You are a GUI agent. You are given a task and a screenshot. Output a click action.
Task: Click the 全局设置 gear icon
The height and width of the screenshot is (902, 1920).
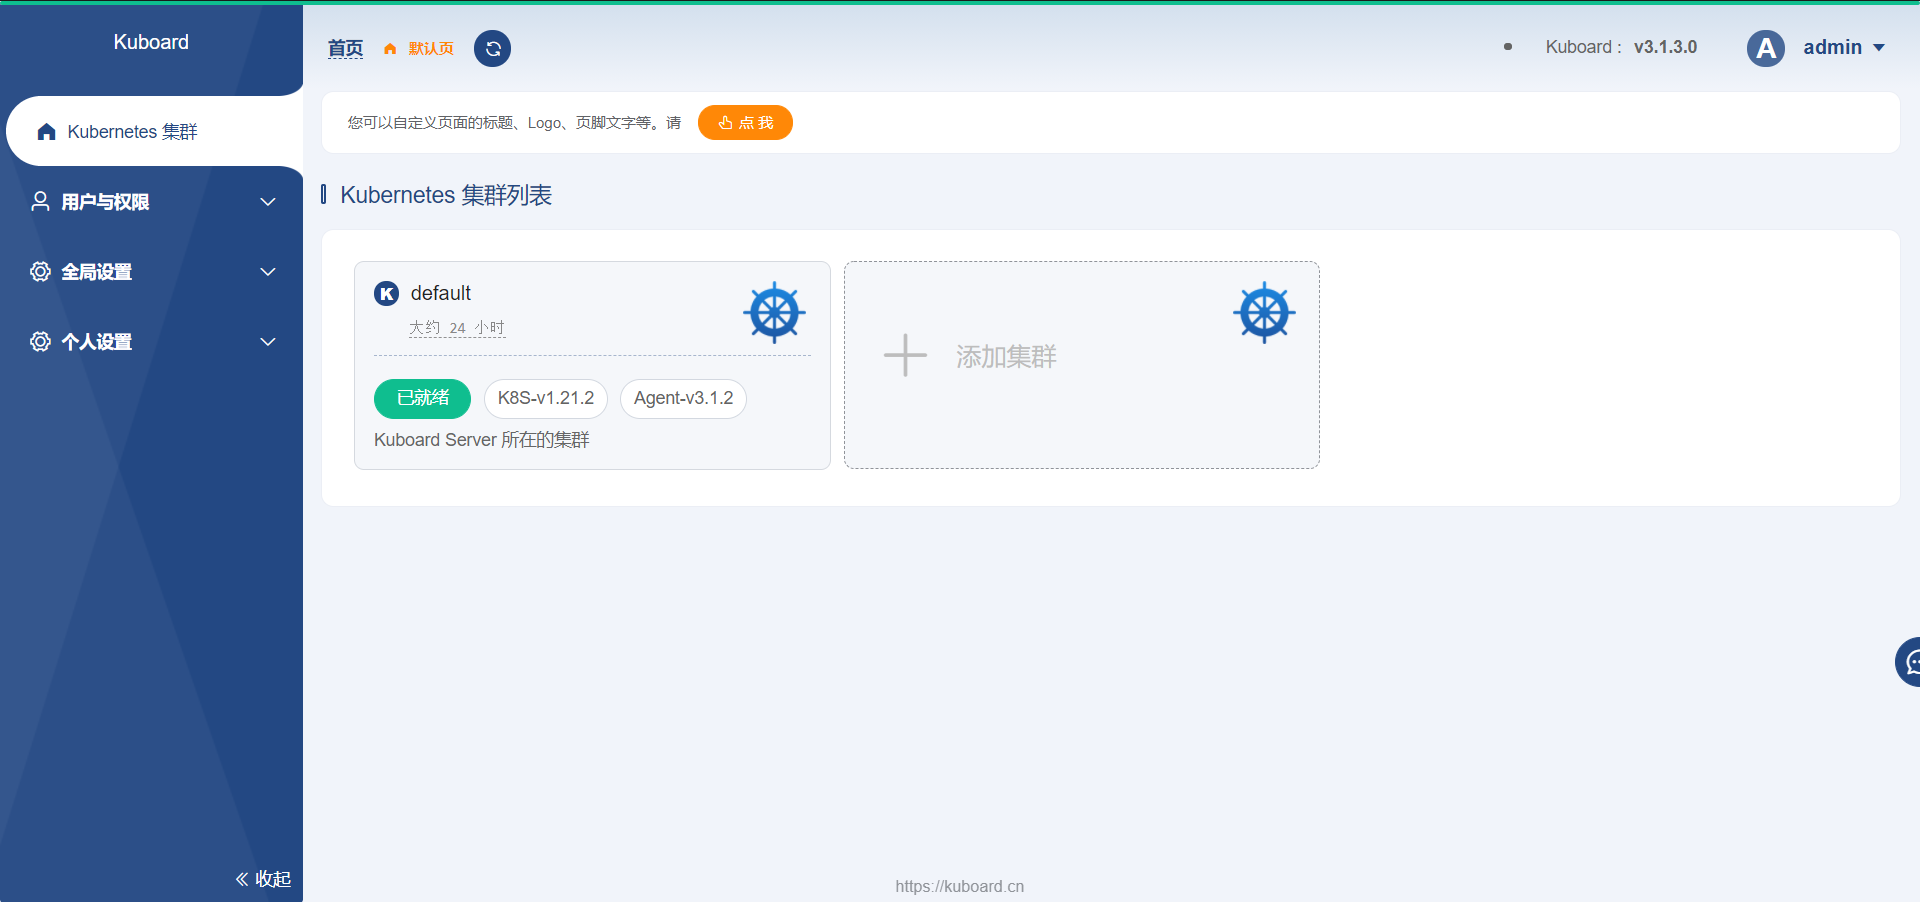pos(40,271)
